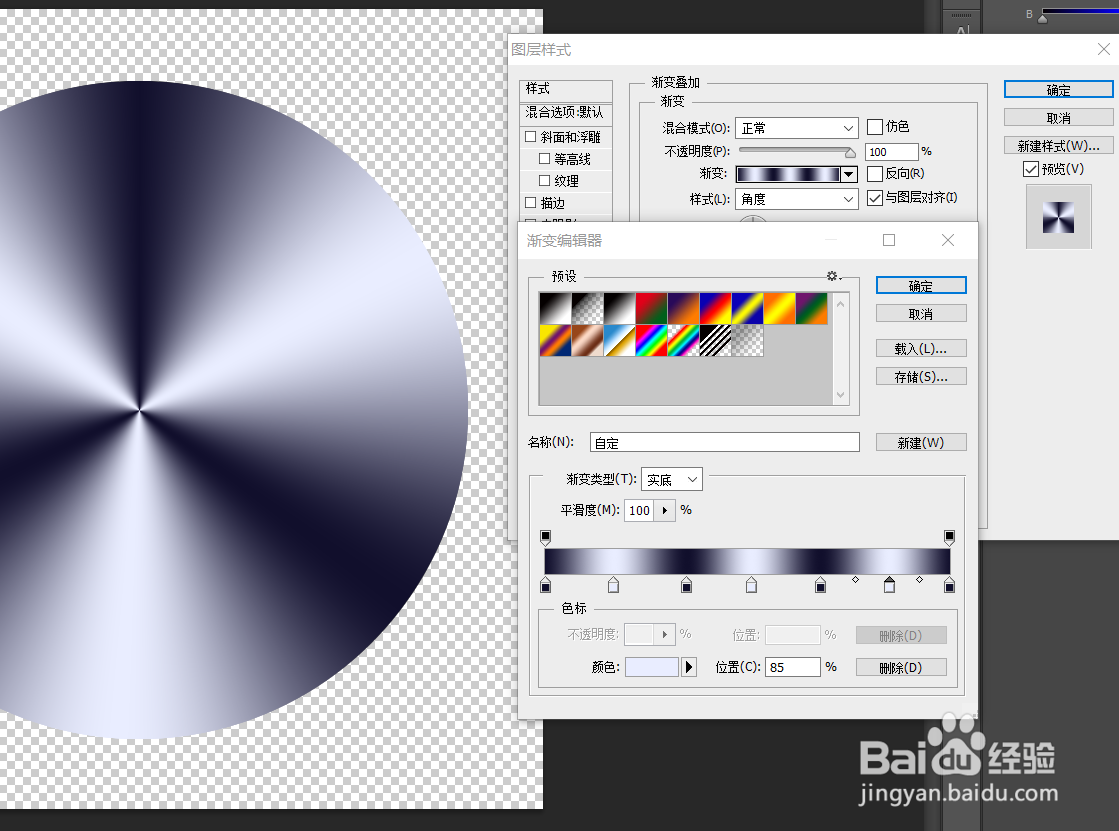
Task: Toggle the Preview (预览) checkbox
Action: (1031, 169)
